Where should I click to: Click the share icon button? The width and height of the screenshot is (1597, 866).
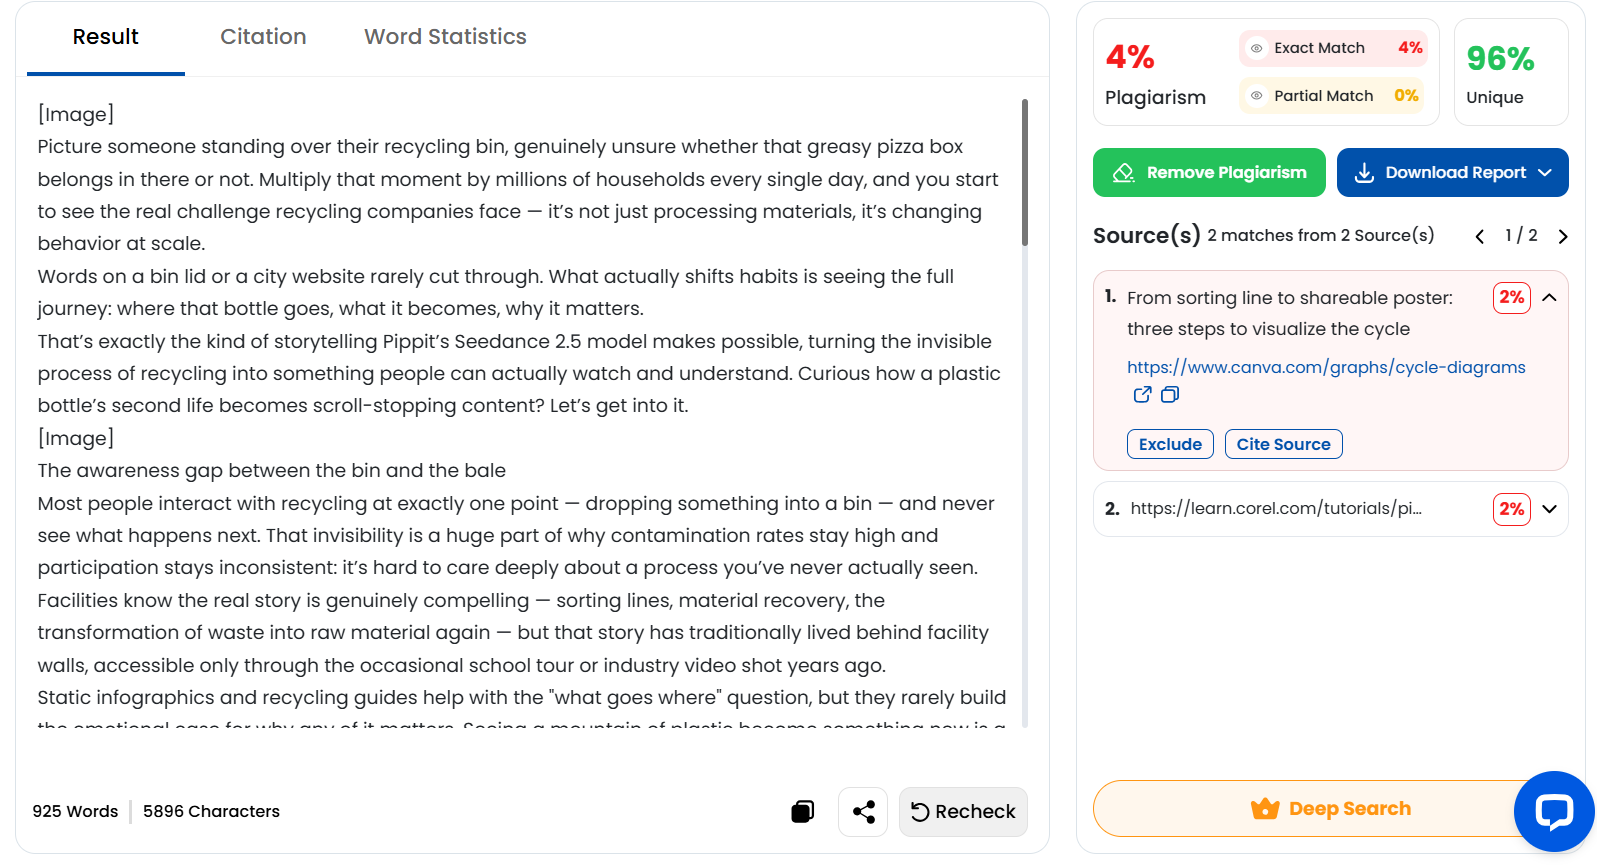tap(863, 812)
